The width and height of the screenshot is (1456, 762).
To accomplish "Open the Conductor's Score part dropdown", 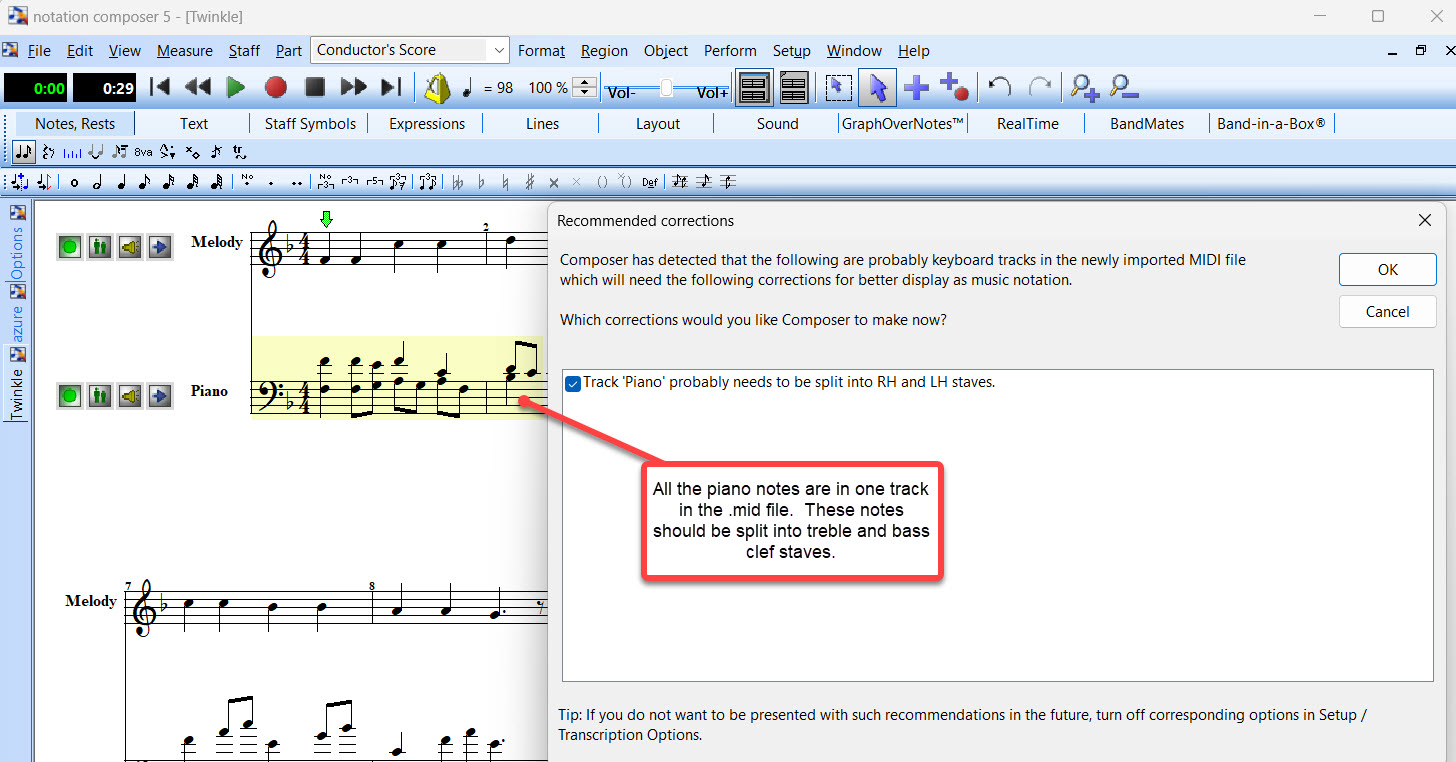I will point(498,50).
